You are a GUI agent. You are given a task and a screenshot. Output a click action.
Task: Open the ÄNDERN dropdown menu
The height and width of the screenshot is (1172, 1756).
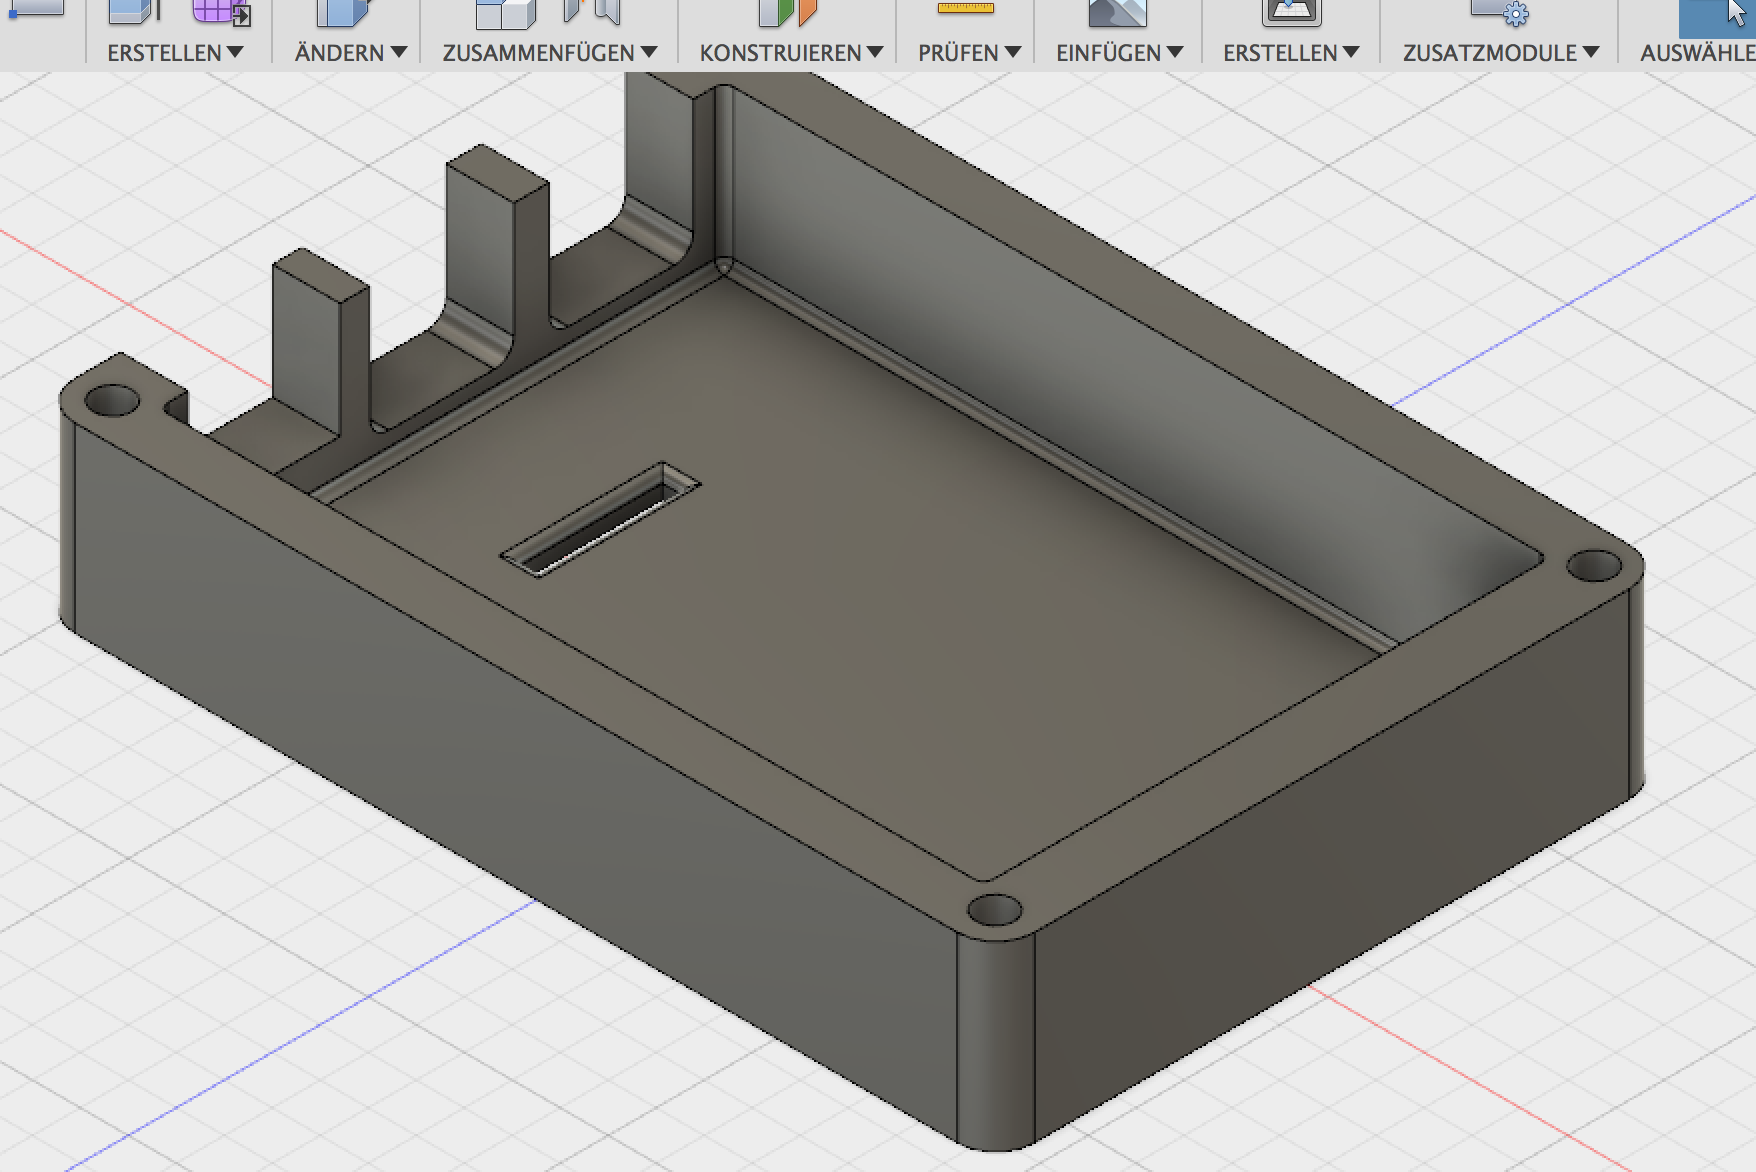tap(350, 53)
